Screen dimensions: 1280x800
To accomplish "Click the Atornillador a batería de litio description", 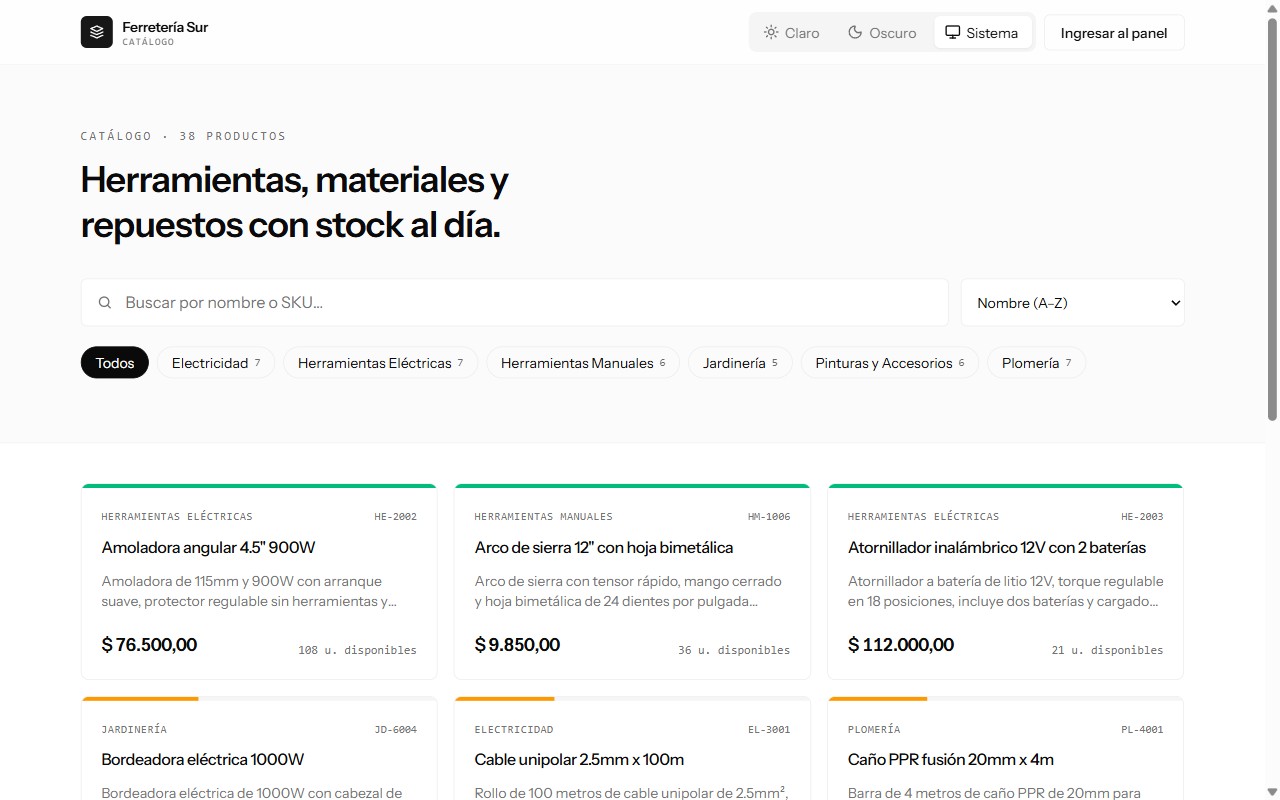I will point(1005,591).
